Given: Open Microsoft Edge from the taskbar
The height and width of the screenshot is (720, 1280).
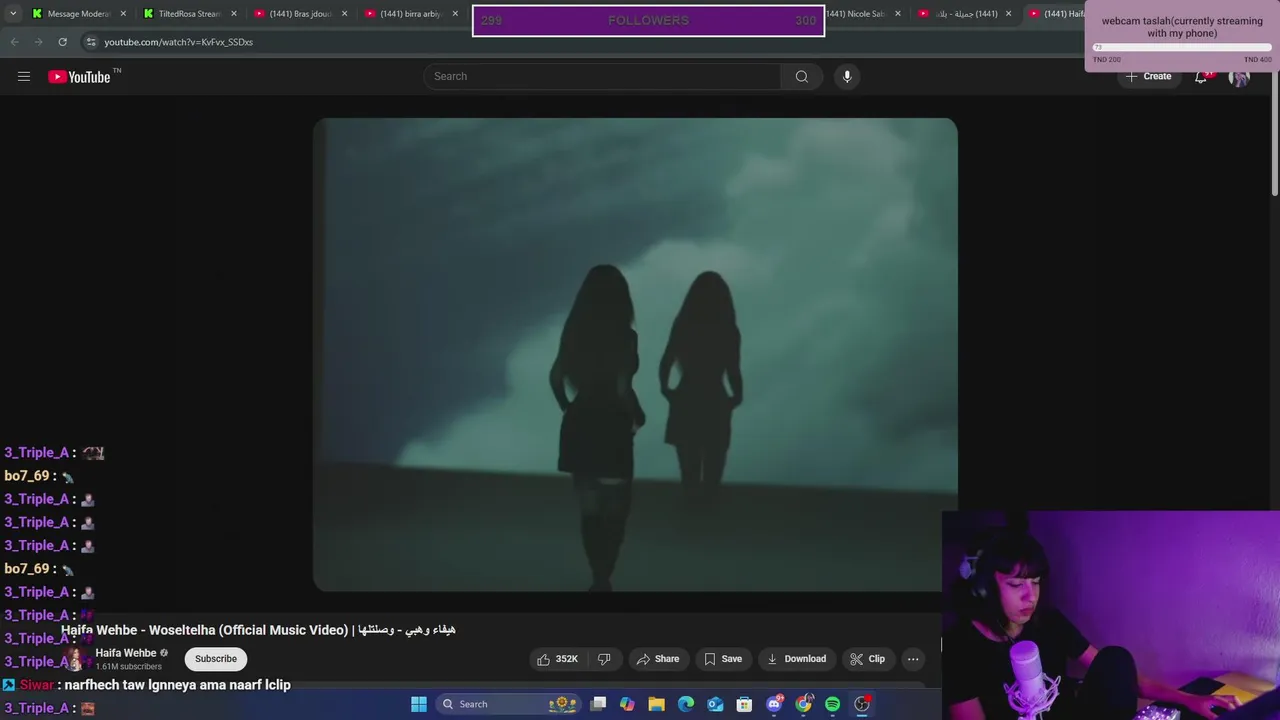Looking at the screenshot, I should coord(686,704).
